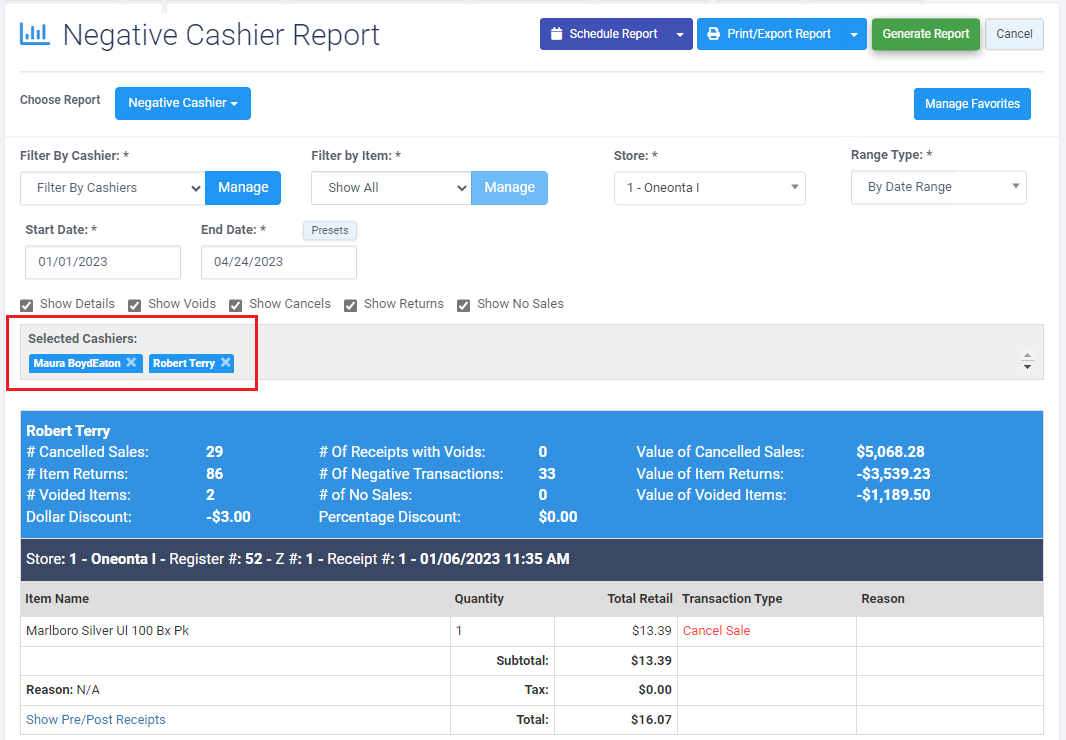The height and width of the screenshot is (740, 1066).
Task: Click Cancel button
Action: pyautogui.click(x=1014, y=34)
